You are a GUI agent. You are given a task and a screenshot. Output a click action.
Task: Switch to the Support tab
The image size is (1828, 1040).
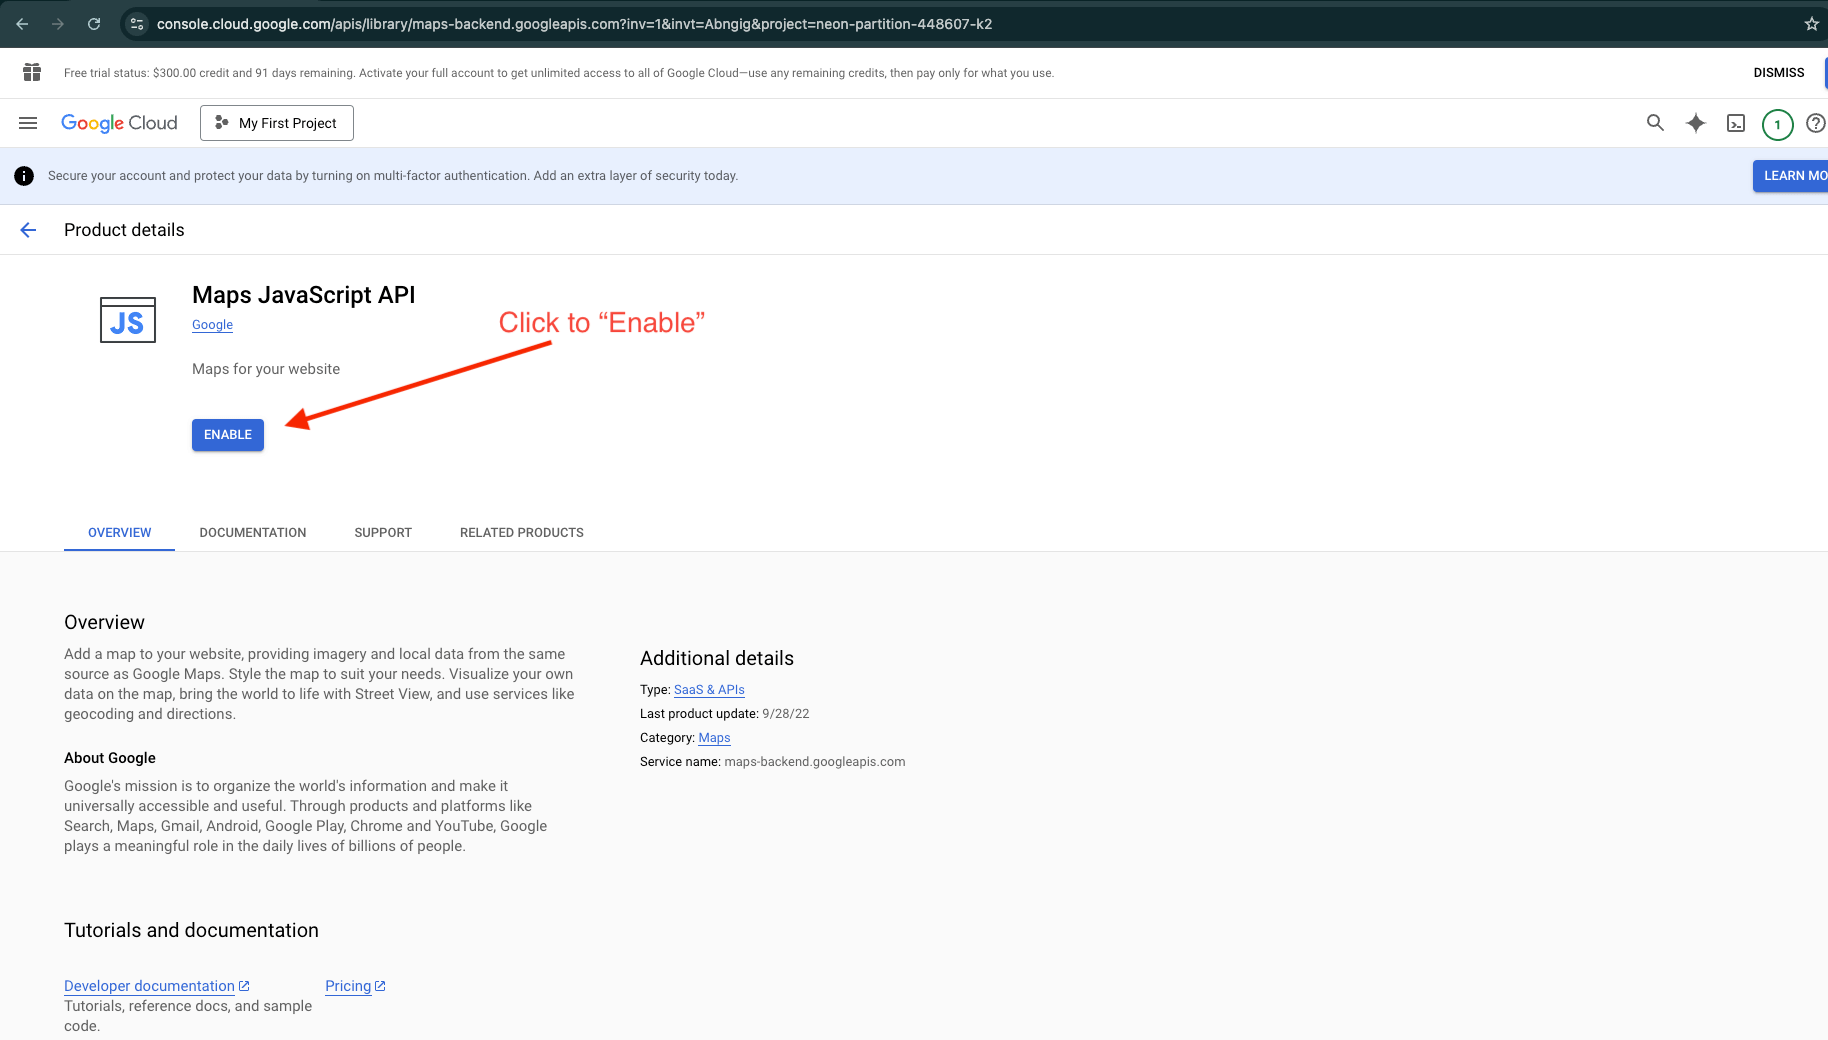click(383, 533)
